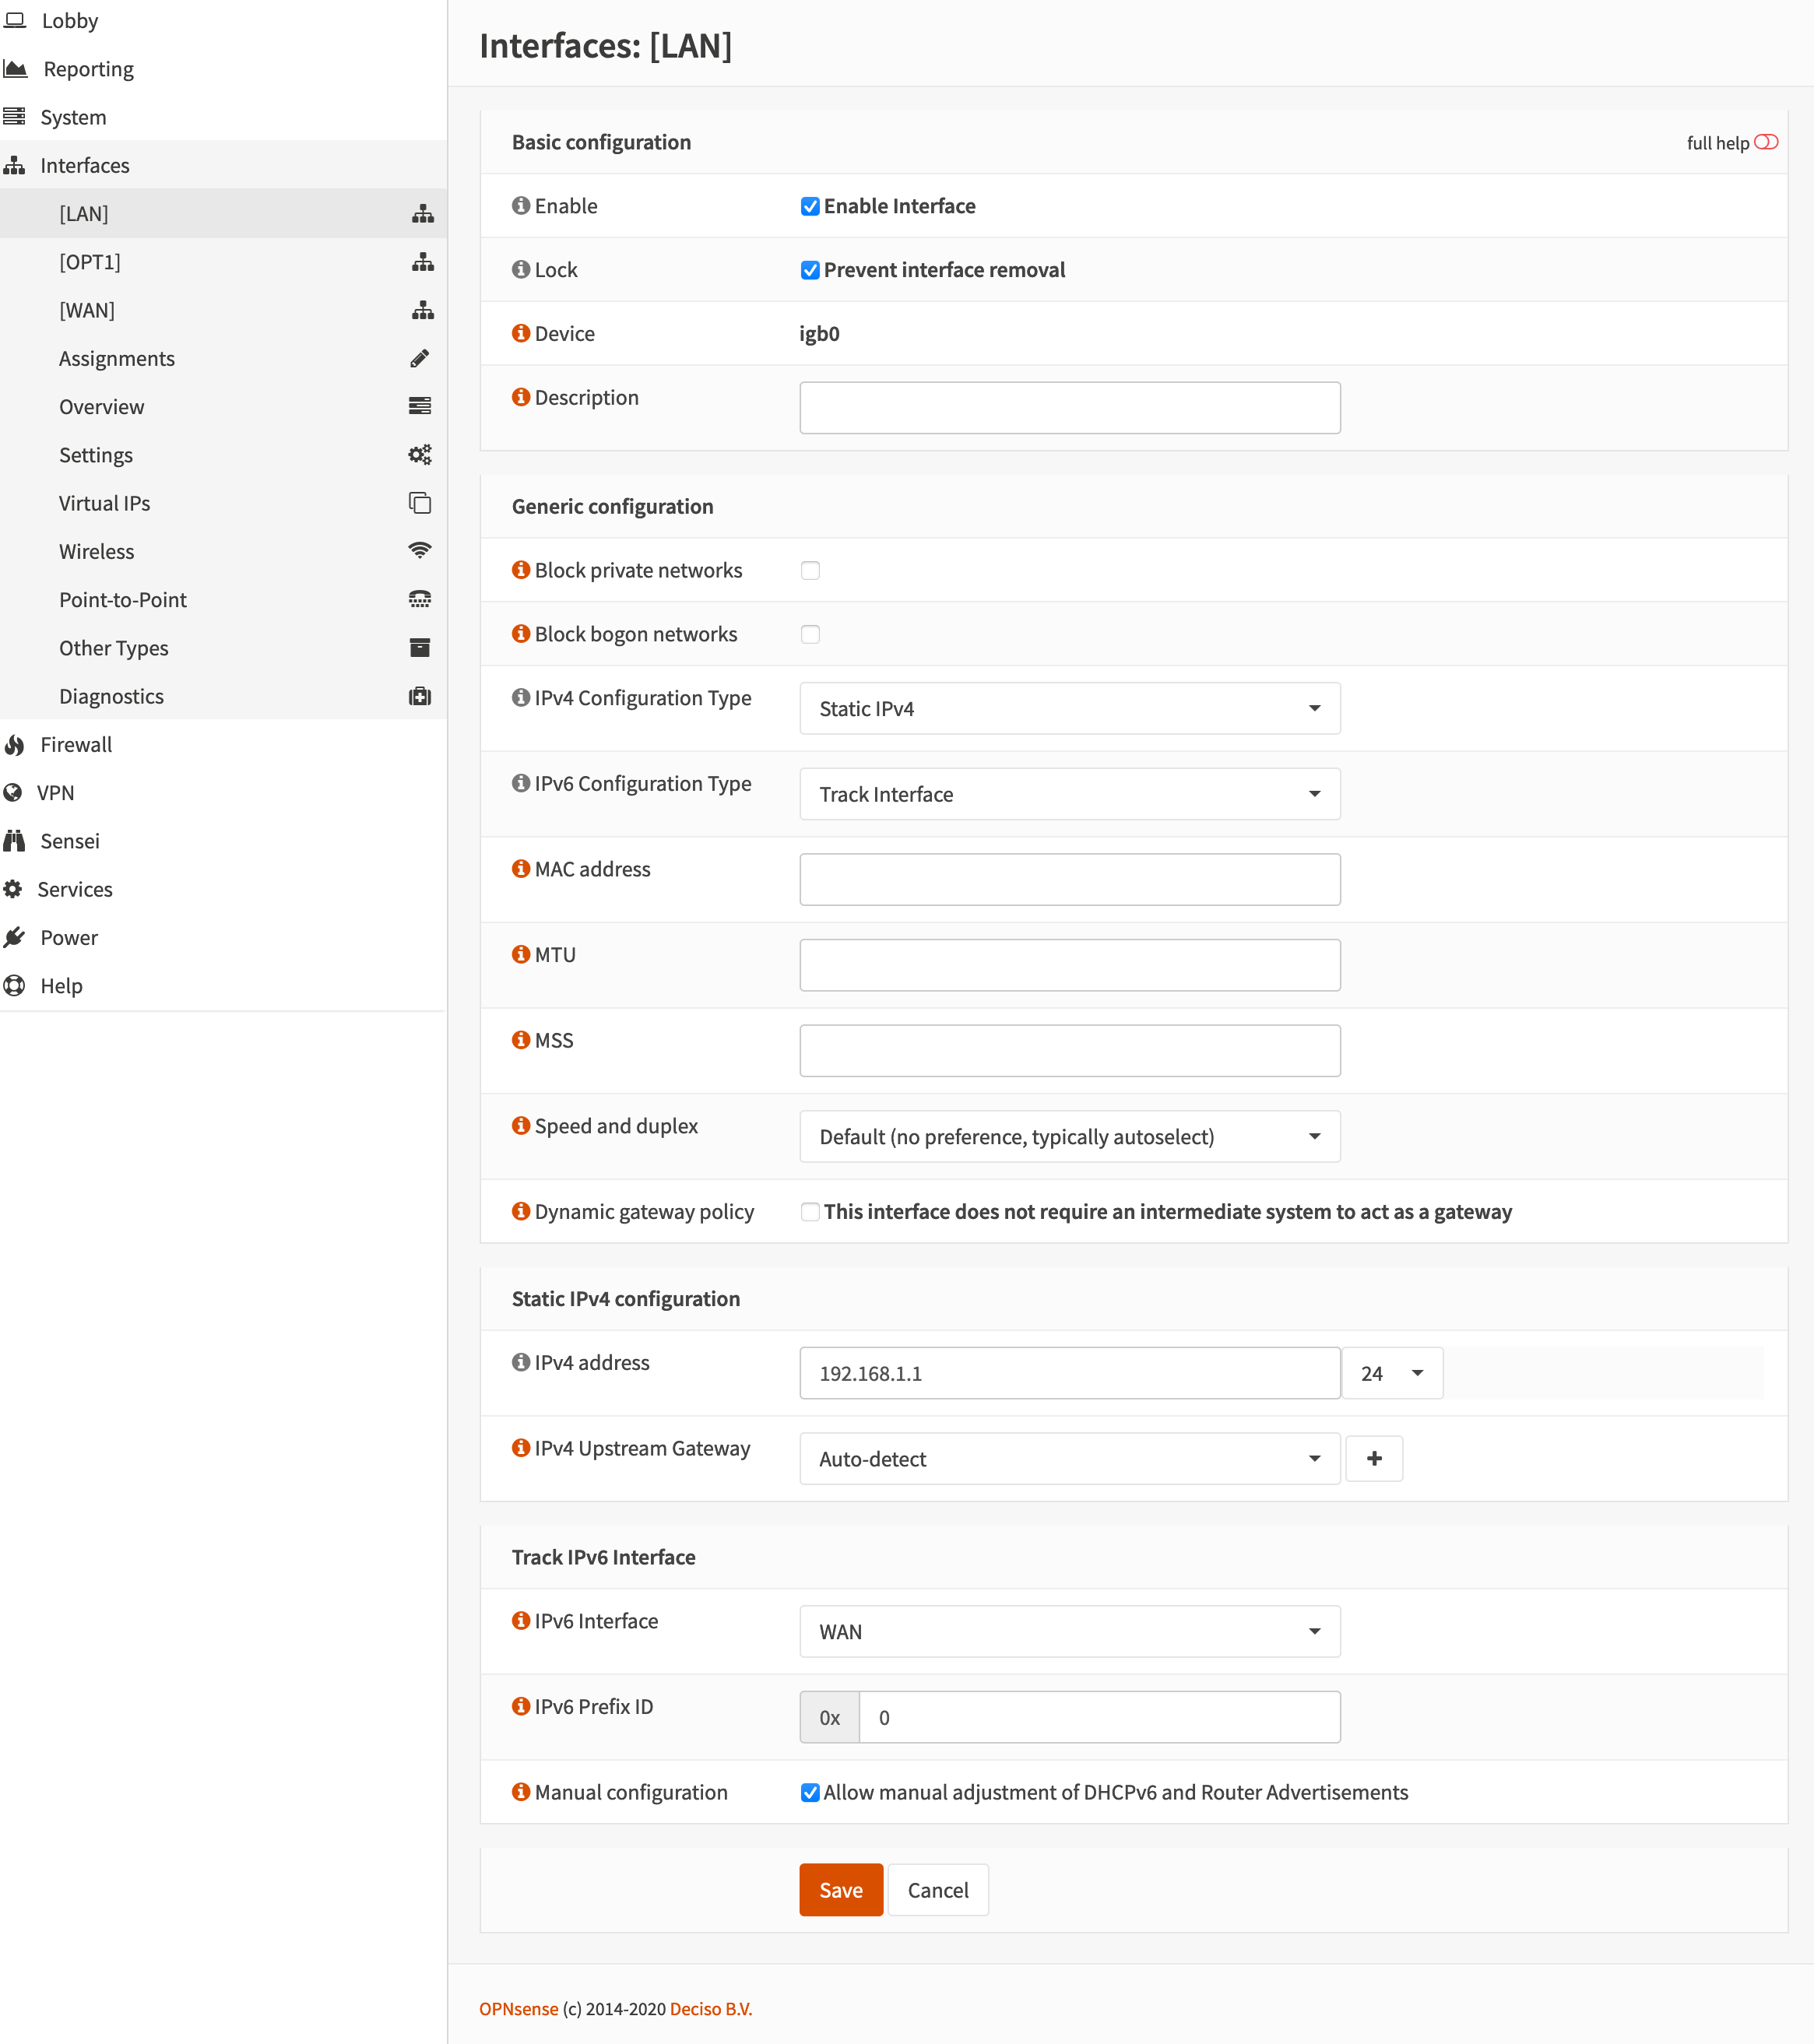Viewport: 1814px width, 2044px height.
Task: Click the IPv4 address field 192.168.1.1
Action: [1070, 1373]
